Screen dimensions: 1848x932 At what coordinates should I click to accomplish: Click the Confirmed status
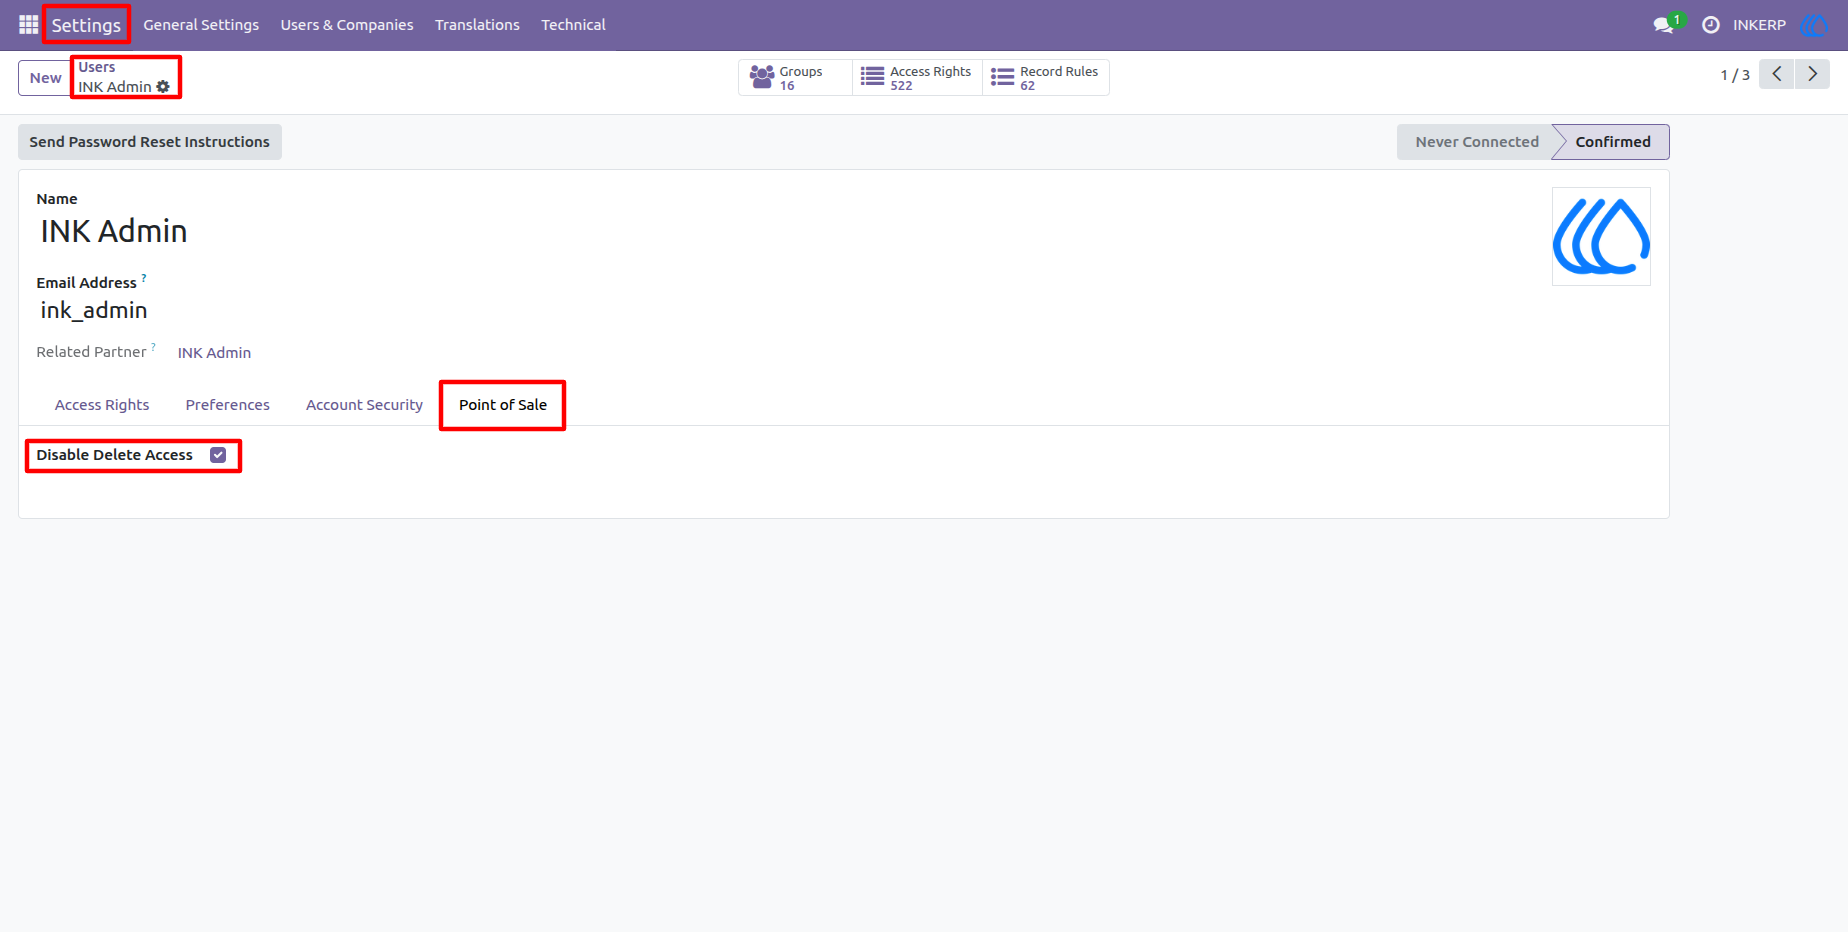click(1612, 142)
